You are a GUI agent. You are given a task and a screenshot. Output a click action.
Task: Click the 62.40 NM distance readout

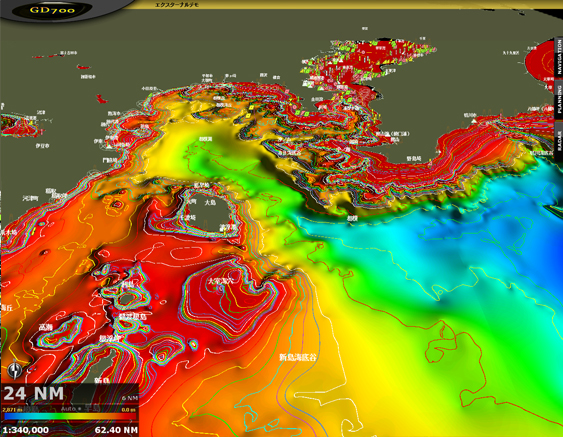(x=116, y=429)
